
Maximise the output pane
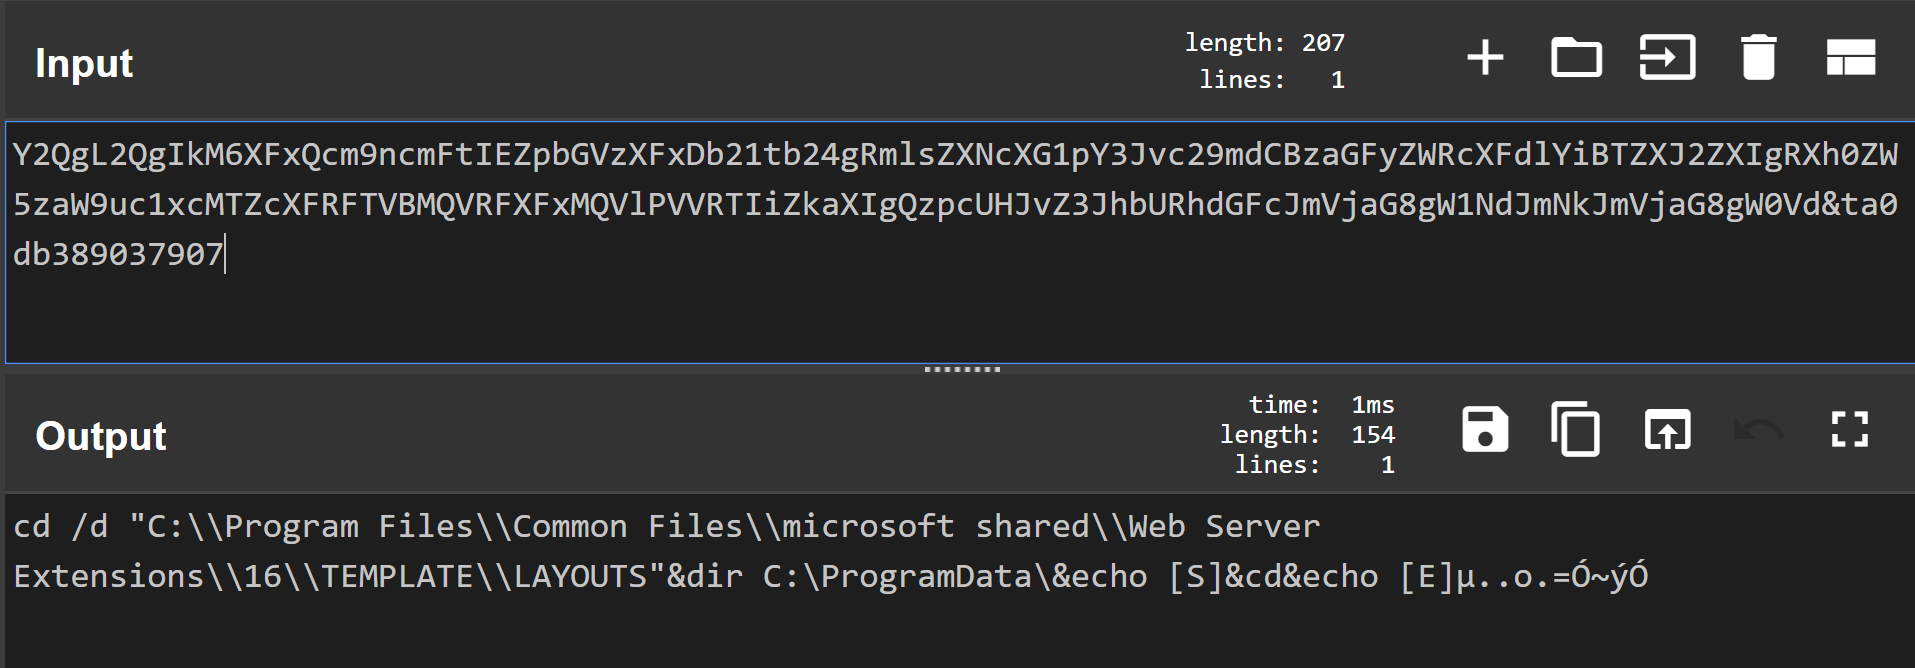pyautogui.click(x=1849, y=430)
